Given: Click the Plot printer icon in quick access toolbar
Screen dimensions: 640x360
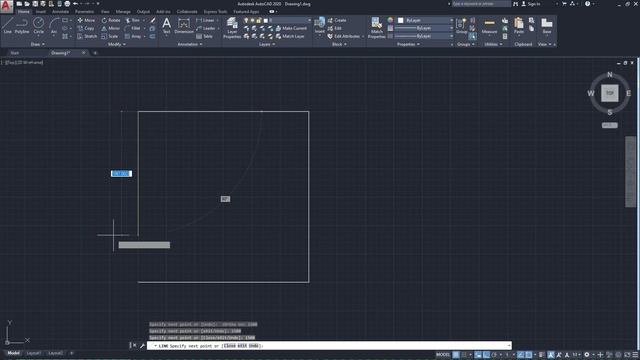Looking at the screenshot, I should tap(67, 4).
